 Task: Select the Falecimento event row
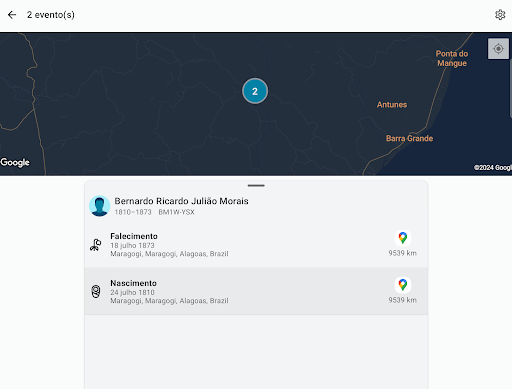[x=256, y=244]
